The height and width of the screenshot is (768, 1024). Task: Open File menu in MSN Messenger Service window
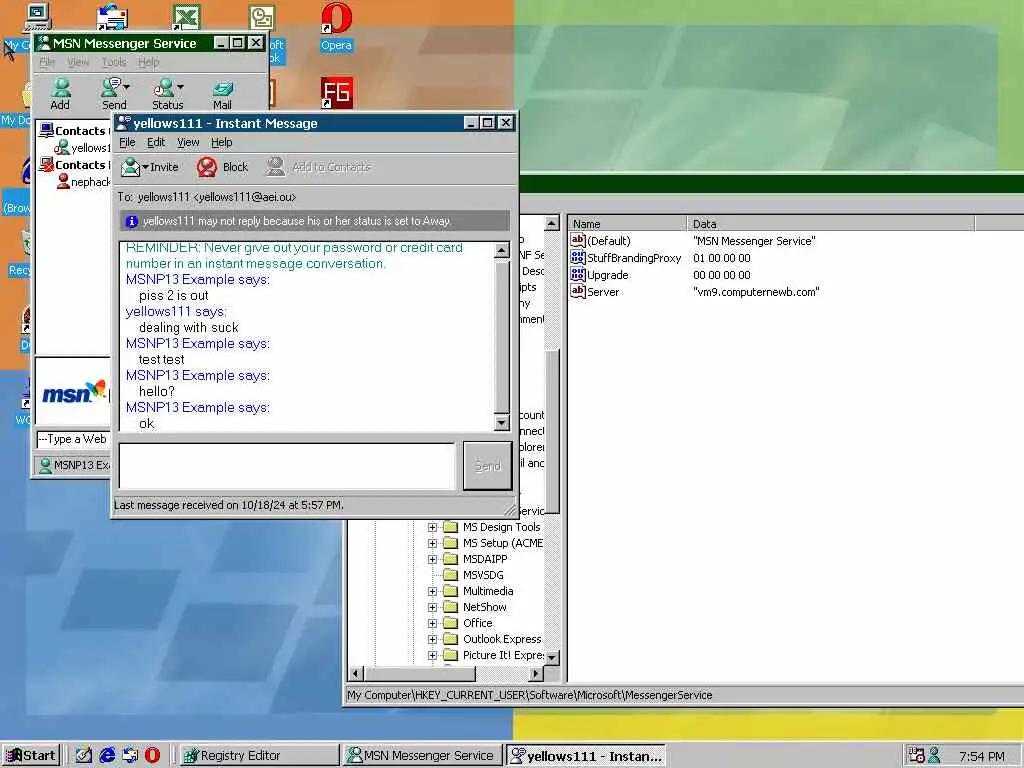point(47,62)
